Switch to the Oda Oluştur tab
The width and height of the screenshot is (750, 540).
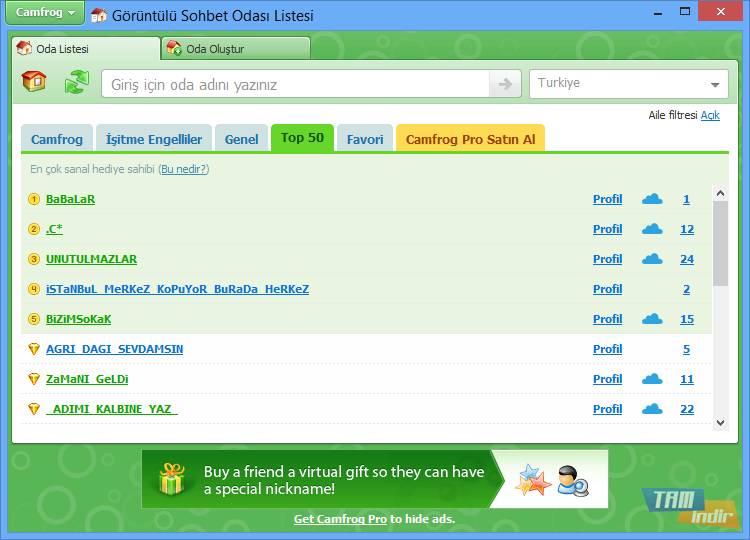coord(236,48)
